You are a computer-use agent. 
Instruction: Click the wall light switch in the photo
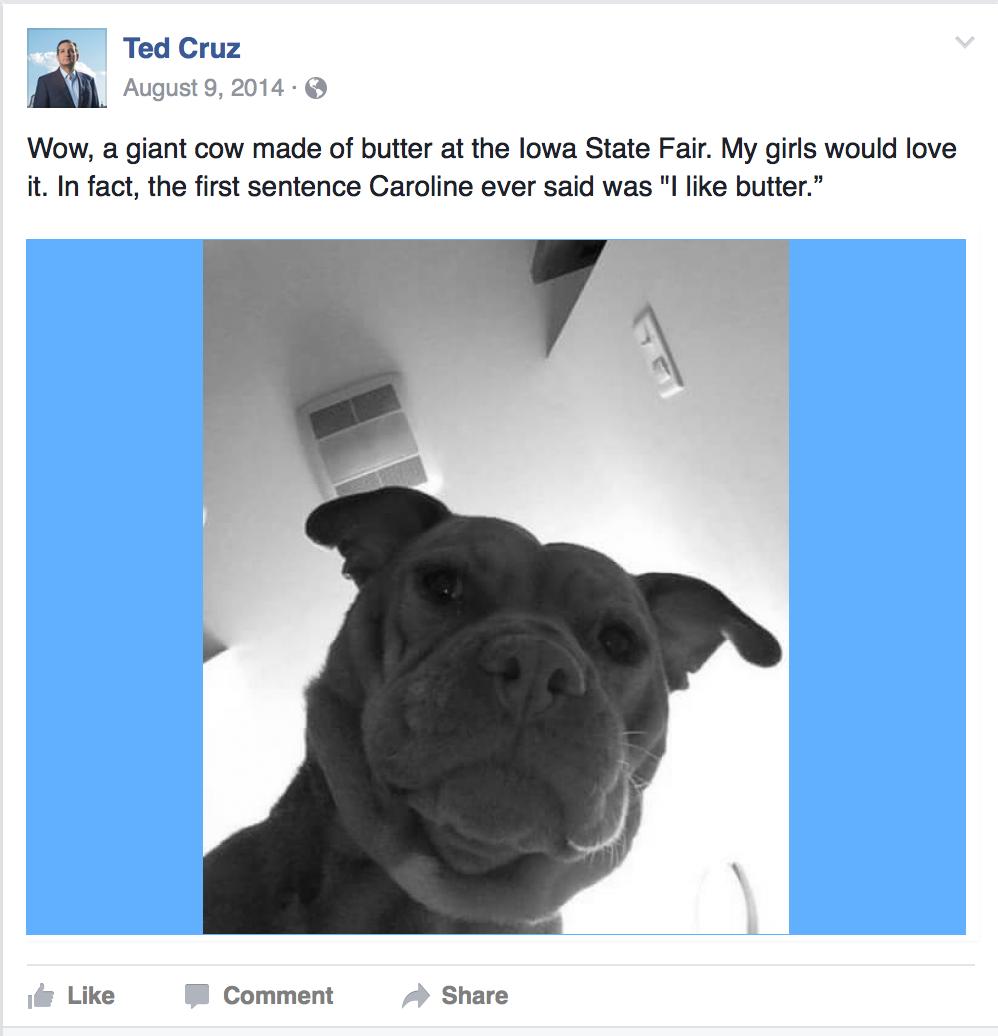tap(658, 351)
